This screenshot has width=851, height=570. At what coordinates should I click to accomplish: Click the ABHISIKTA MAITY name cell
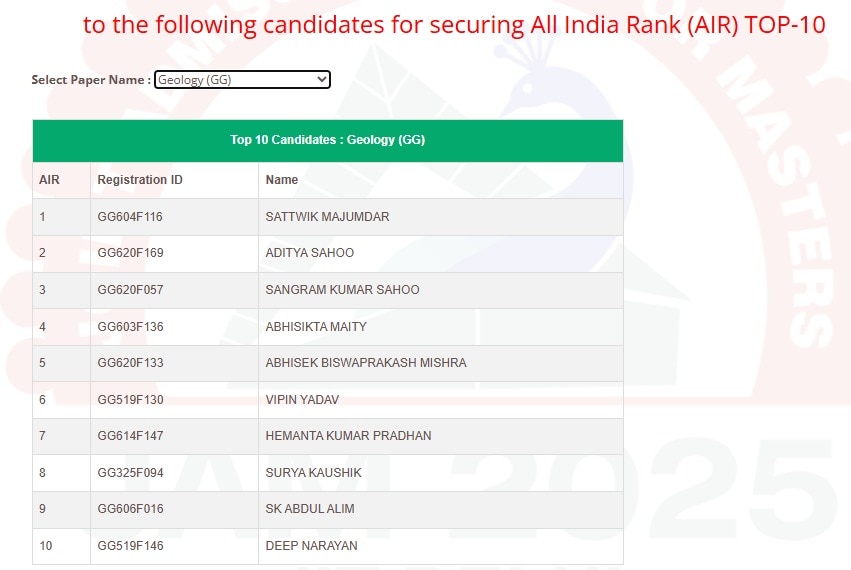(x=316, y=327)
